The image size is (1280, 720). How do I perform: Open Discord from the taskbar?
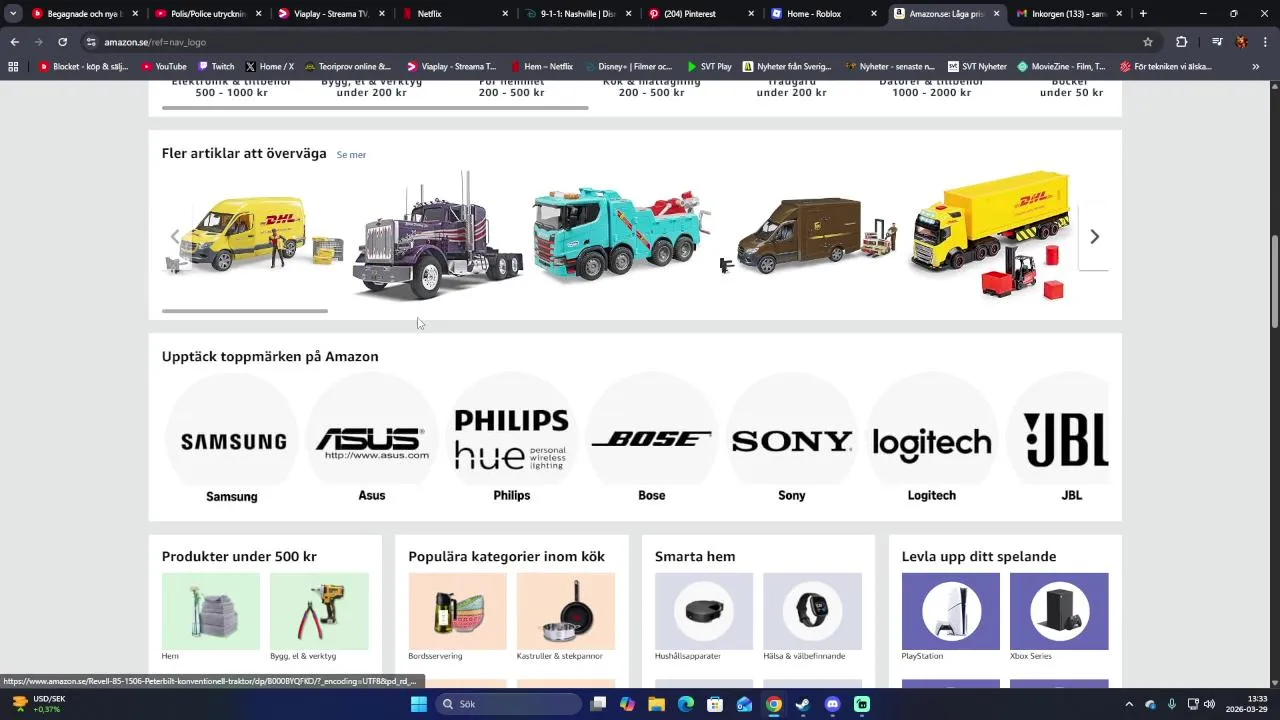[833, 704]
